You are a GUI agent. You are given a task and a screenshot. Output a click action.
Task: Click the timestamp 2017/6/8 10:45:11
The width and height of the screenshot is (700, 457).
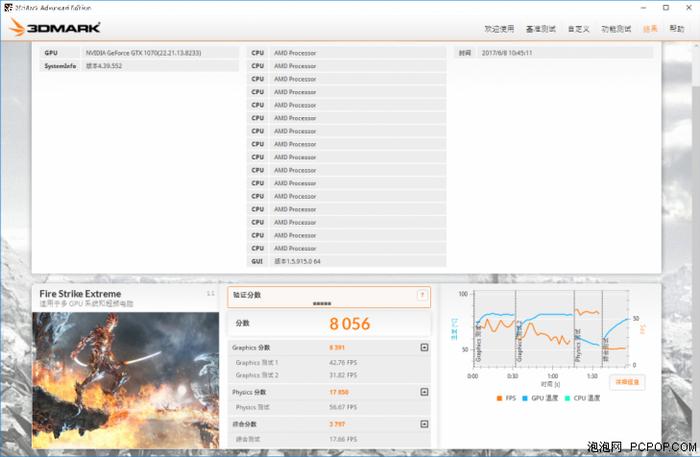[x=507, y=53]
